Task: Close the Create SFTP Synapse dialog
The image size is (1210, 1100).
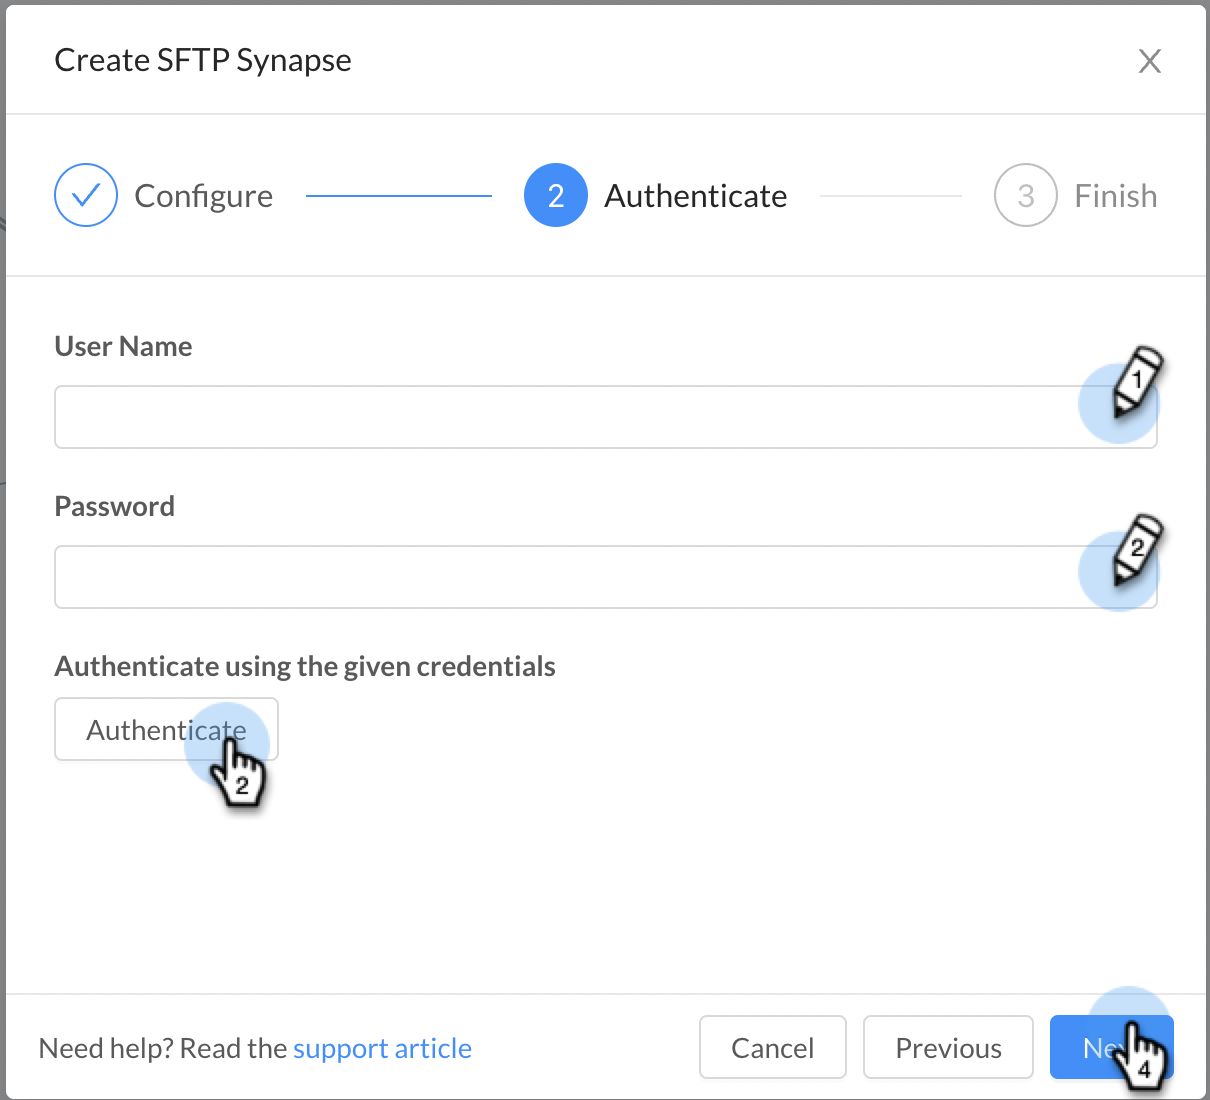Action: (1150, 61)
